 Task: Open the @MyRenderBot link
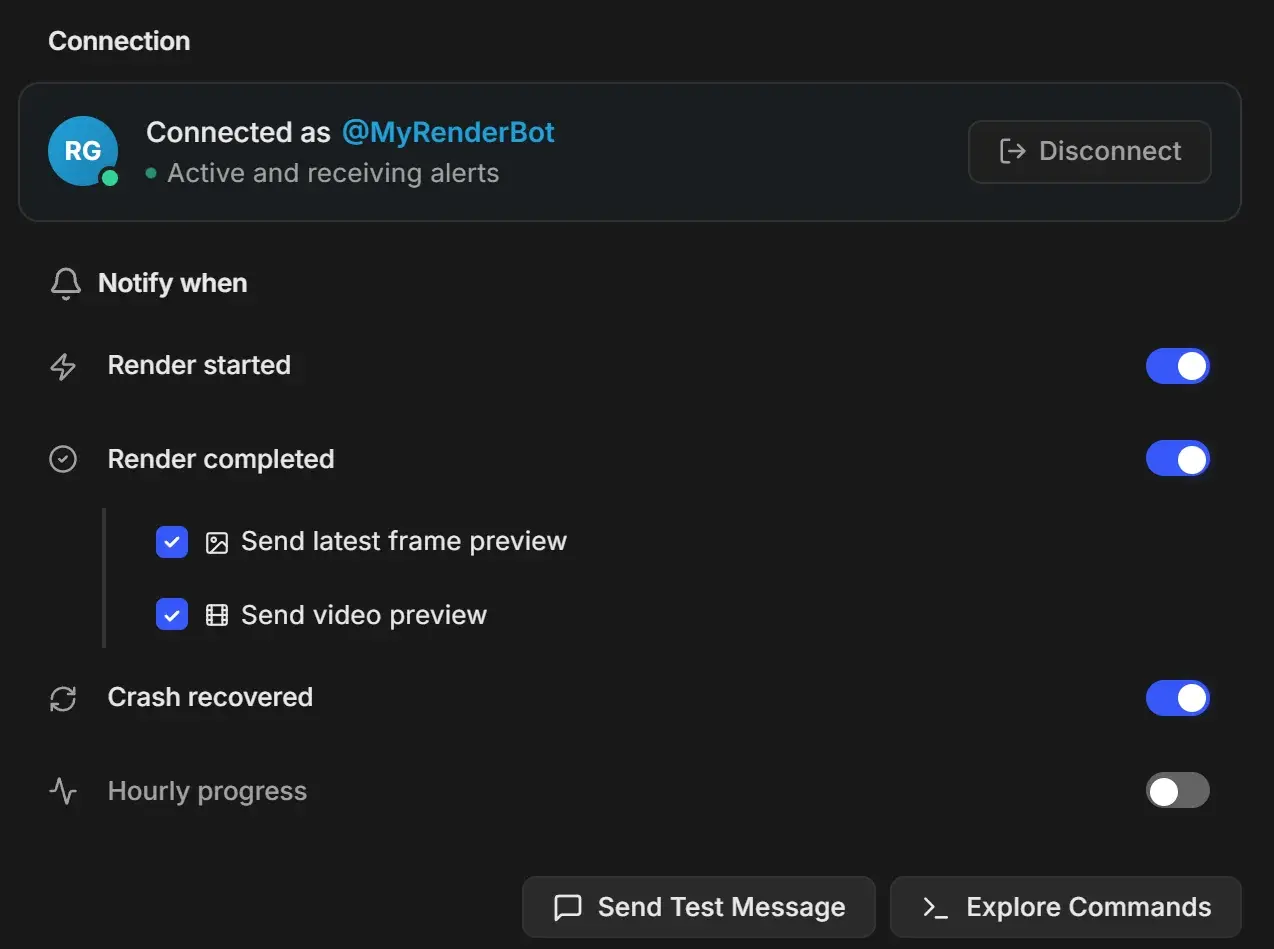pos(448,132)
